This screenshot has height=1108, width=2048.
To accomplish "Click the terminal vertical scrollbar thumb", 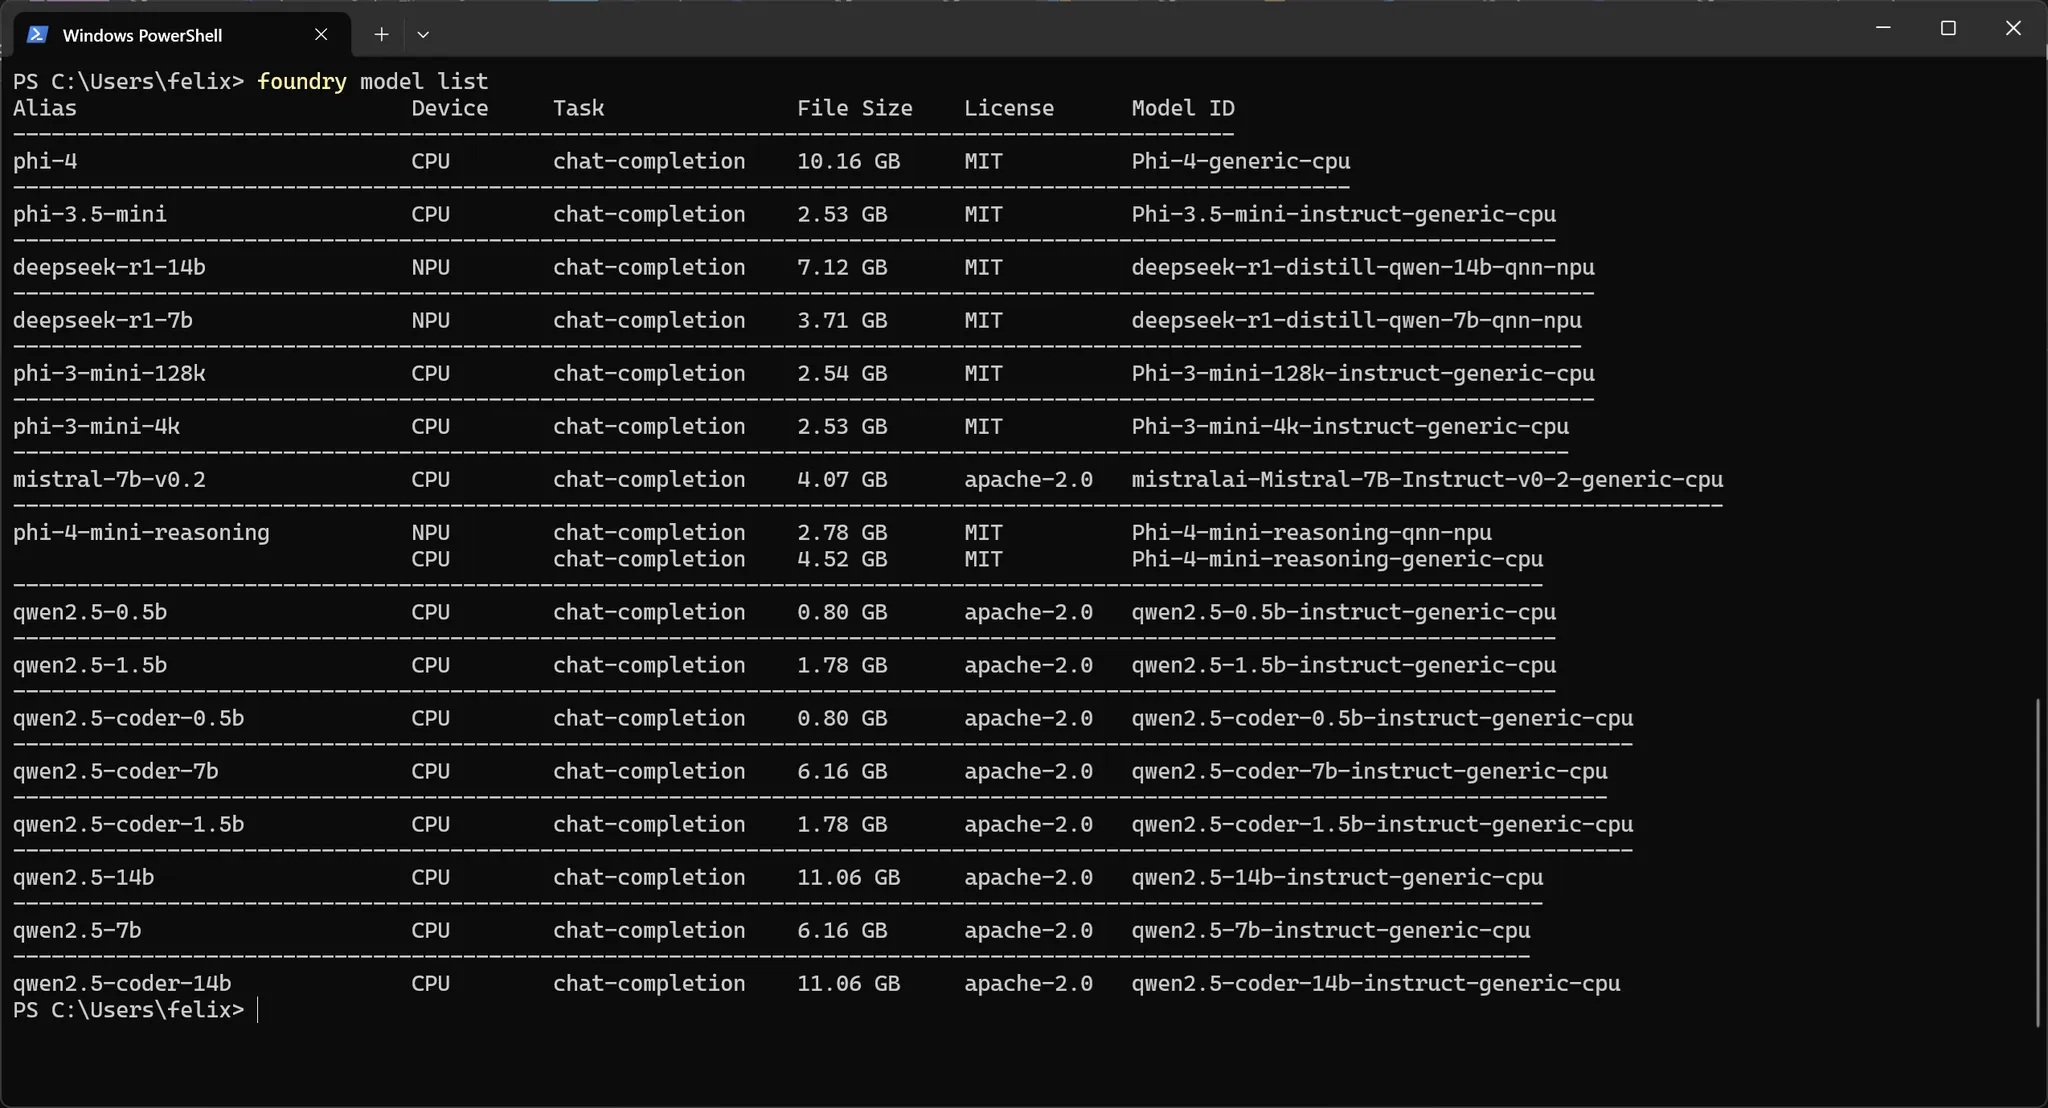I will (x=2037, y=862).
